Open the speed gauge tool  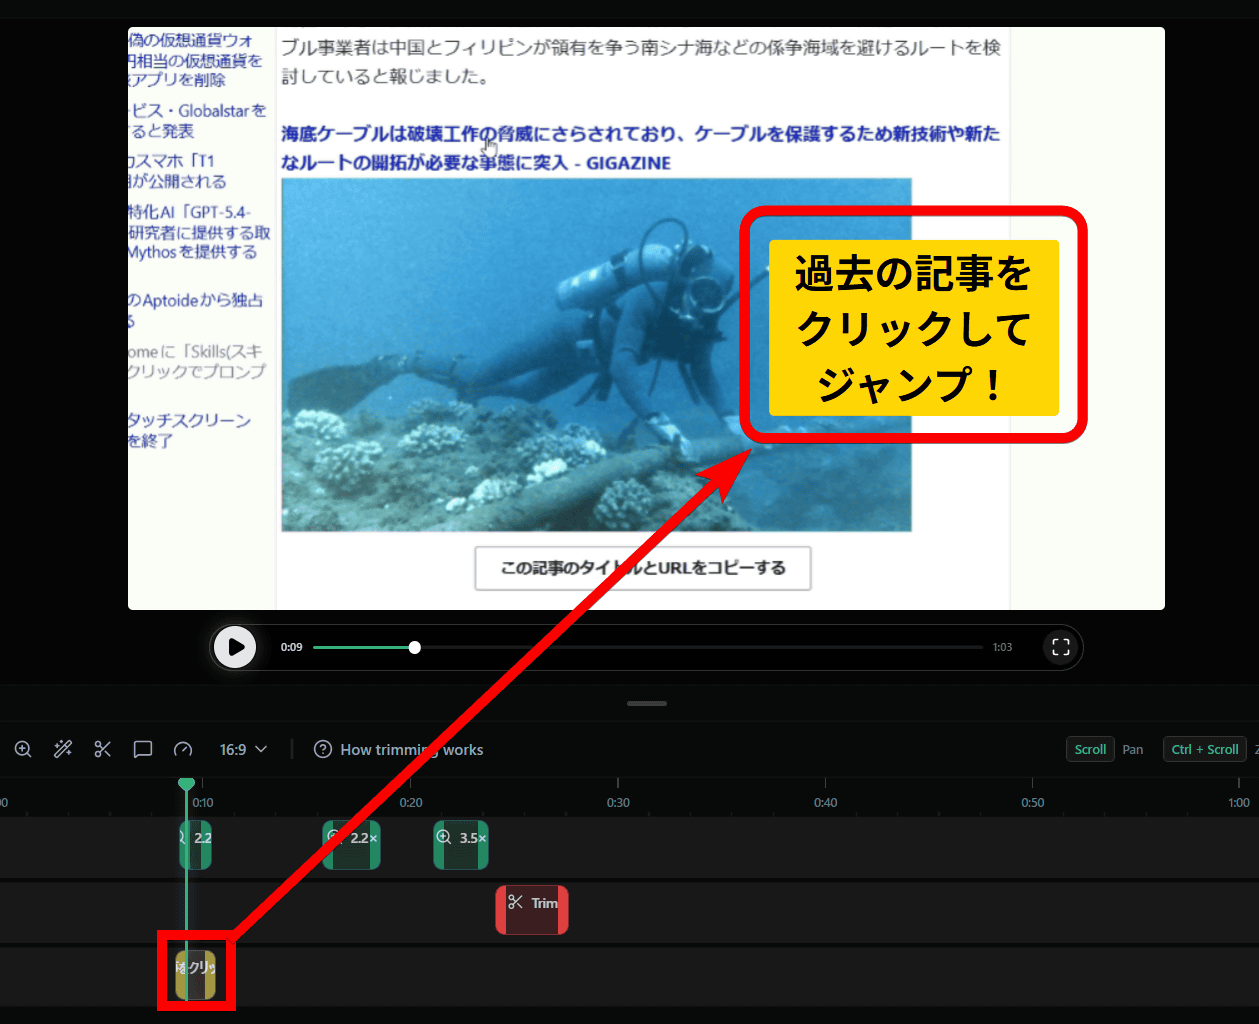[183, 749]
